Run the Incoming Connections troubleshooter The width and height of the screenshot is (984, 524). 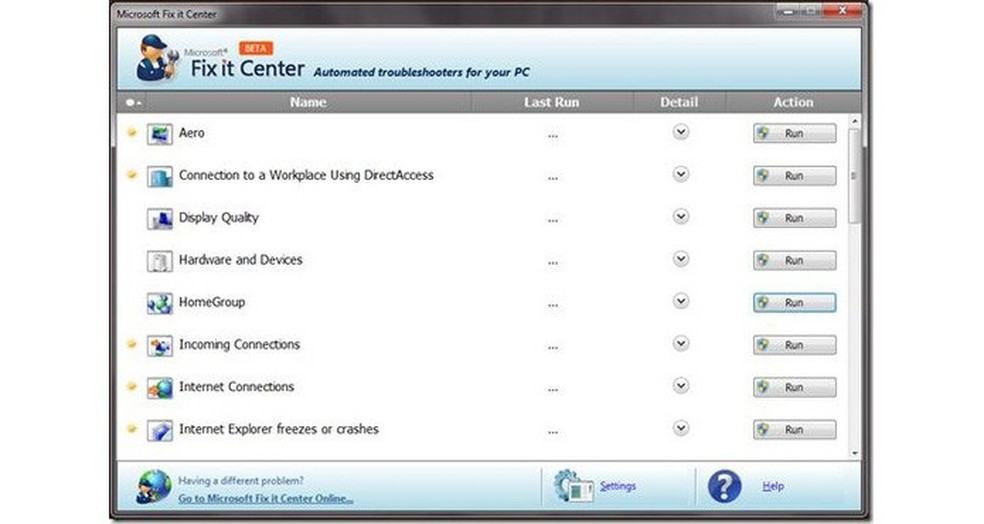(x=794, y=345)
